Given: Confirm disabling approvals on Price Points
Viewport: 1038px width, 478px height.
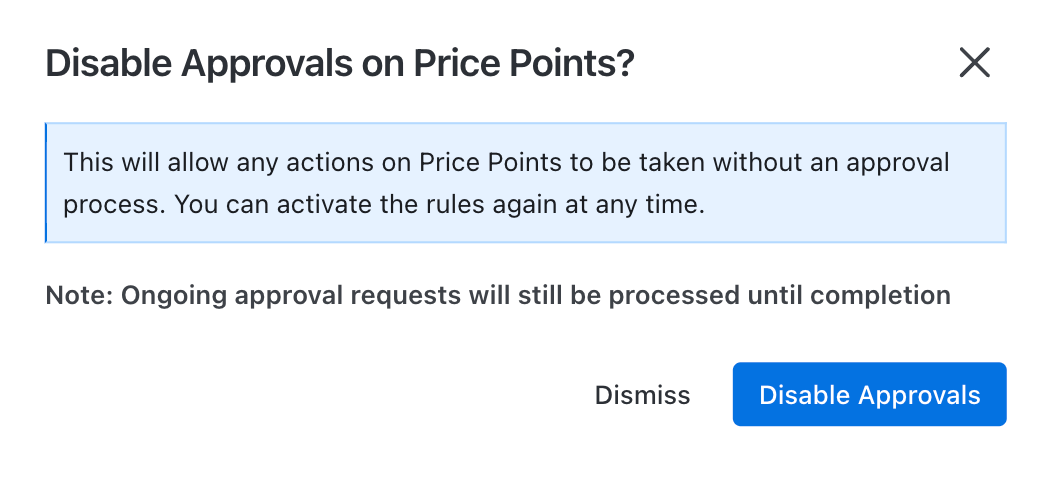Looking at the screenshot, I should 869,394.
